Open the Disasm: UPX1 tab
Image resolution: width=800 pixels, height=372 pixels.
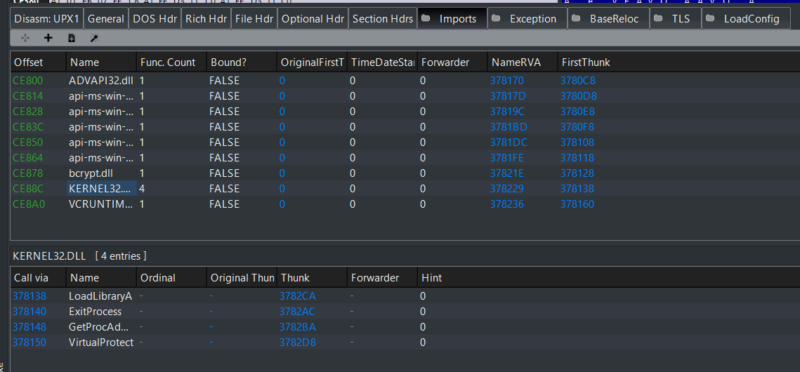point(46,19)
